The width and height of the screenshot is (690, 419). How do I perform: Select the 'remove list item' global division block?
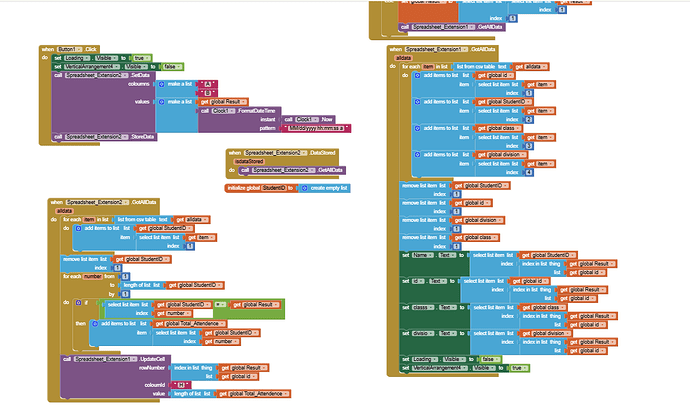425,224
